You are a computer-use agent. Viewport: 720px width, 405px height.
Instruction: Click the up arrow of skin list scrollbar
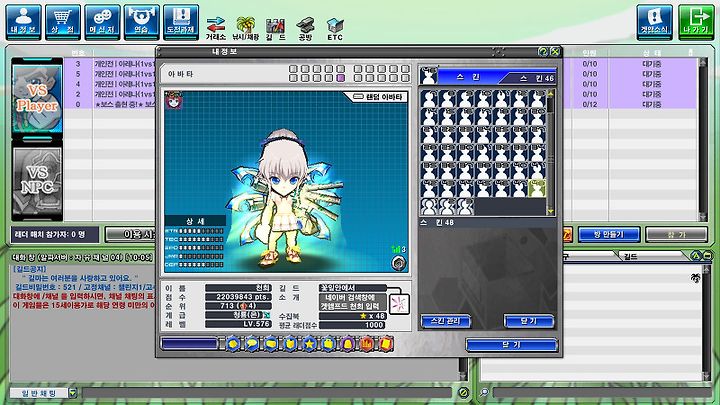pyautogui.click(x=551, y=93)
